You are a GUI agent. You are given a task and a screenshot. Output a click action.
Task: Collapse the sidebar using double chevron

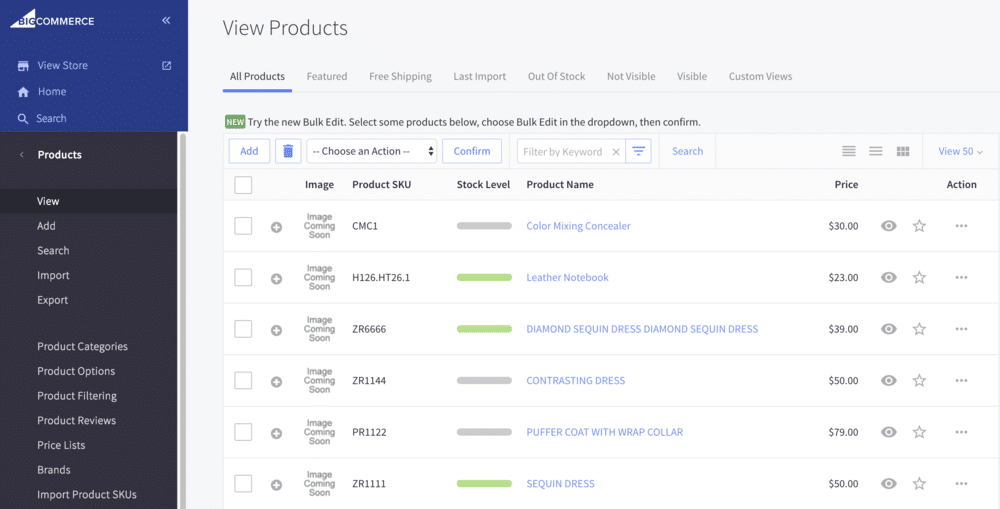(x=166, y=20)
